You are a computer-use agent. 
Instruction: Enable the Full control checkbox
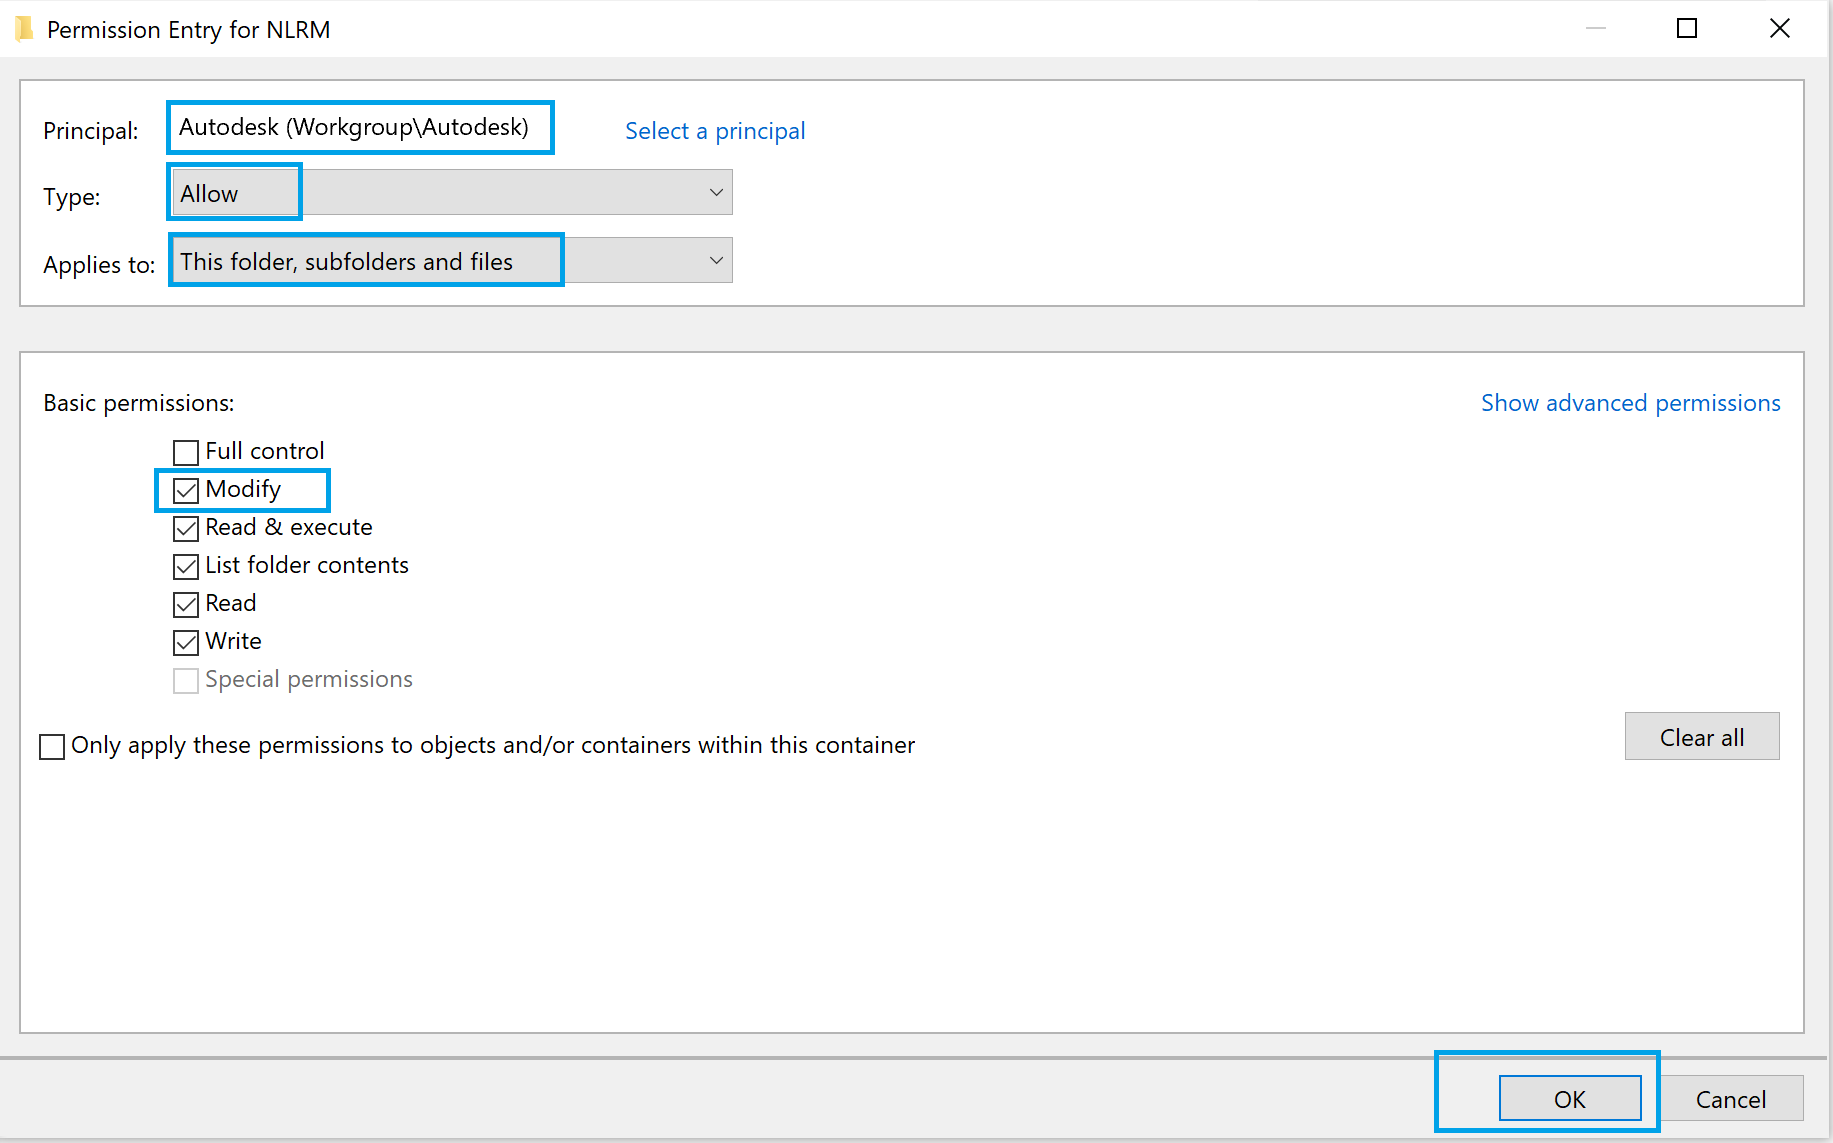(x=186, y=453)
